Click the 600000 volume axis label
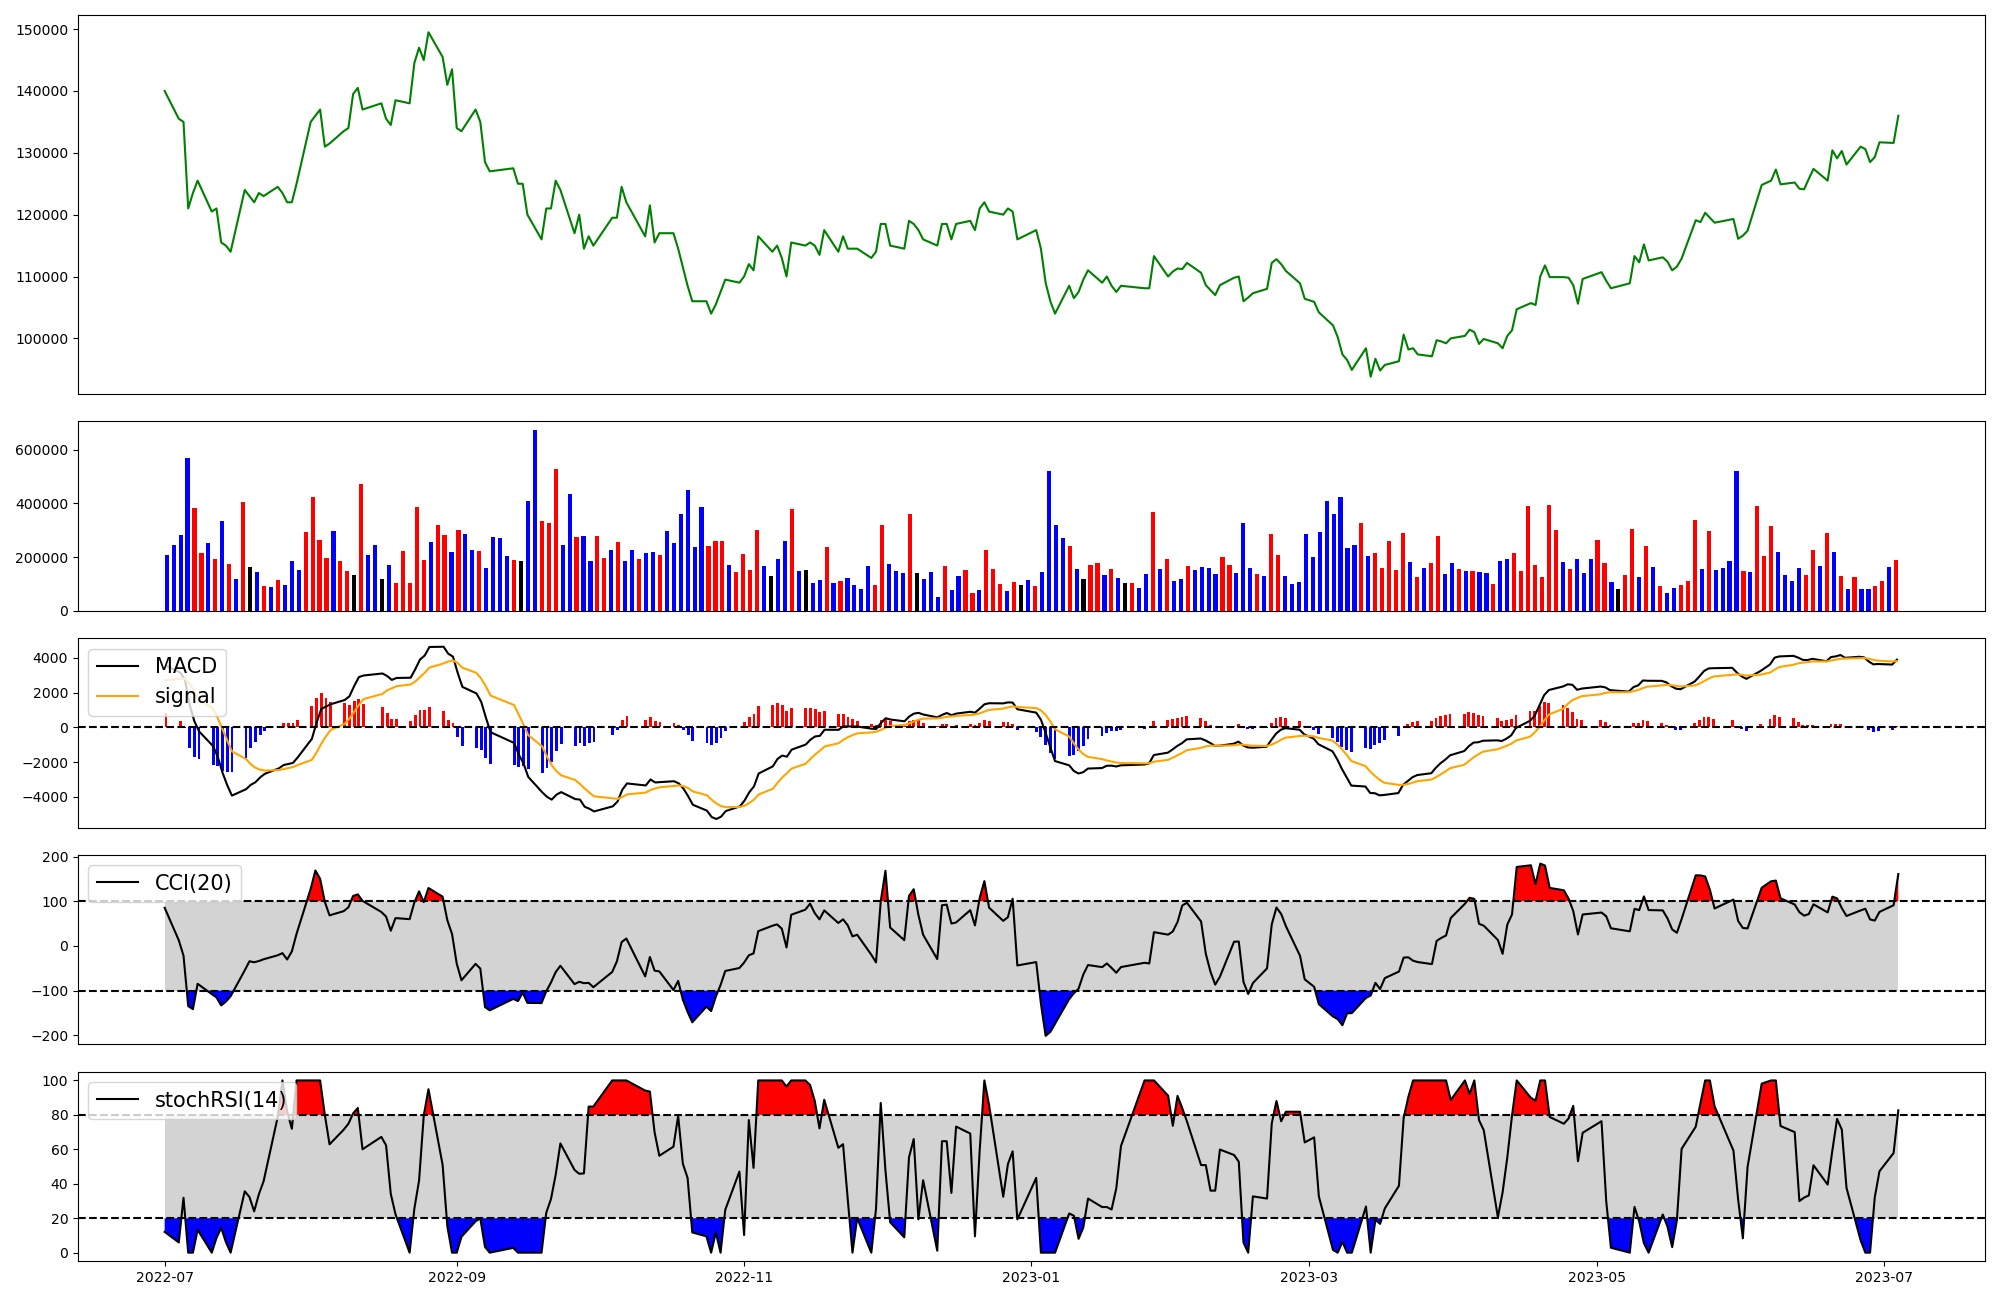The width and height of the screenshot is (2000, 1300). pyautogui.click(x=43, y=451)
